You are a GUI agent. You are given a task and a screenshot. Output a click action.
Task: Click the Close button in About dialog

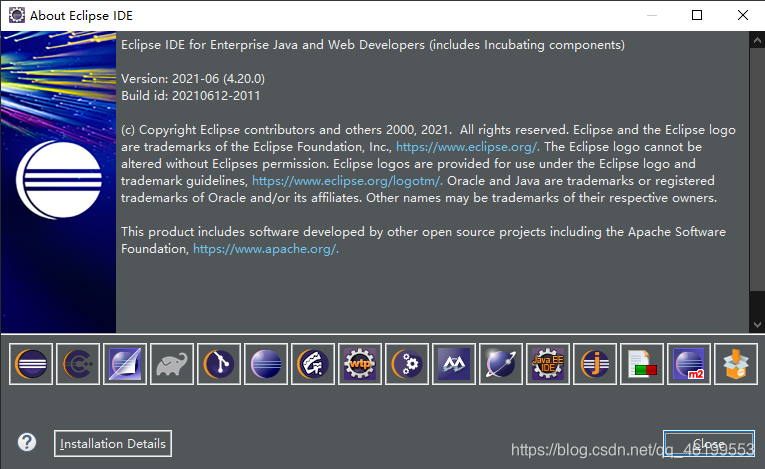tap(709, 444)
